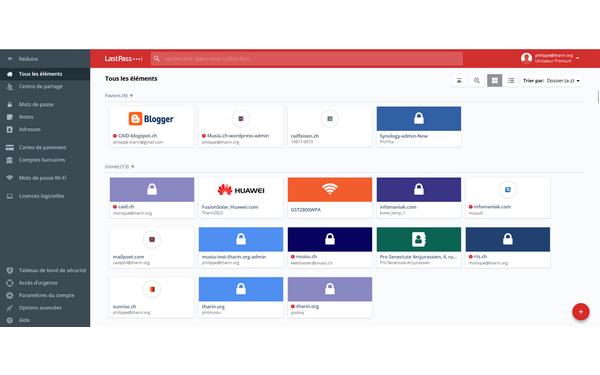Image resolution: width=600 pixels, height=375 pixels.
Task: Click the vault search field
Action: (307, 59)
